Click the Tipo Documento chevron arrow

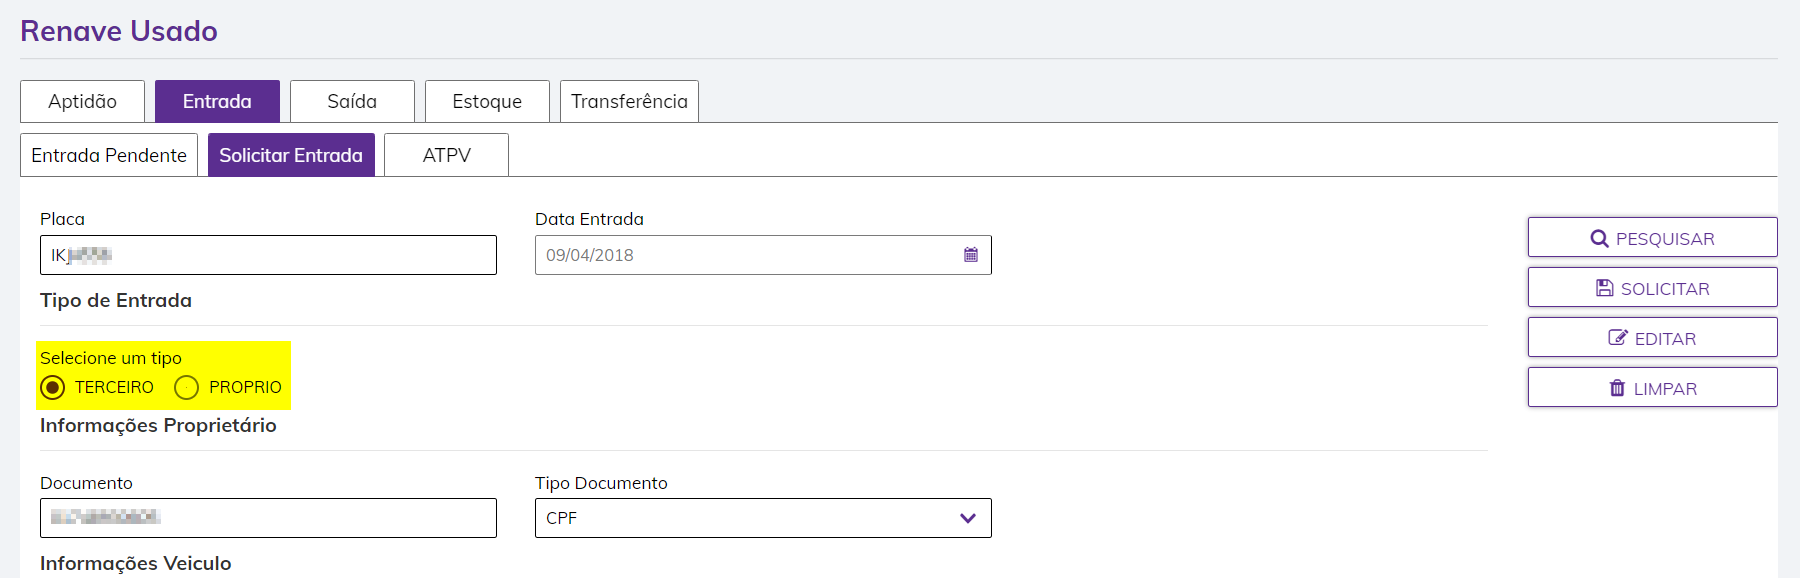967,518
